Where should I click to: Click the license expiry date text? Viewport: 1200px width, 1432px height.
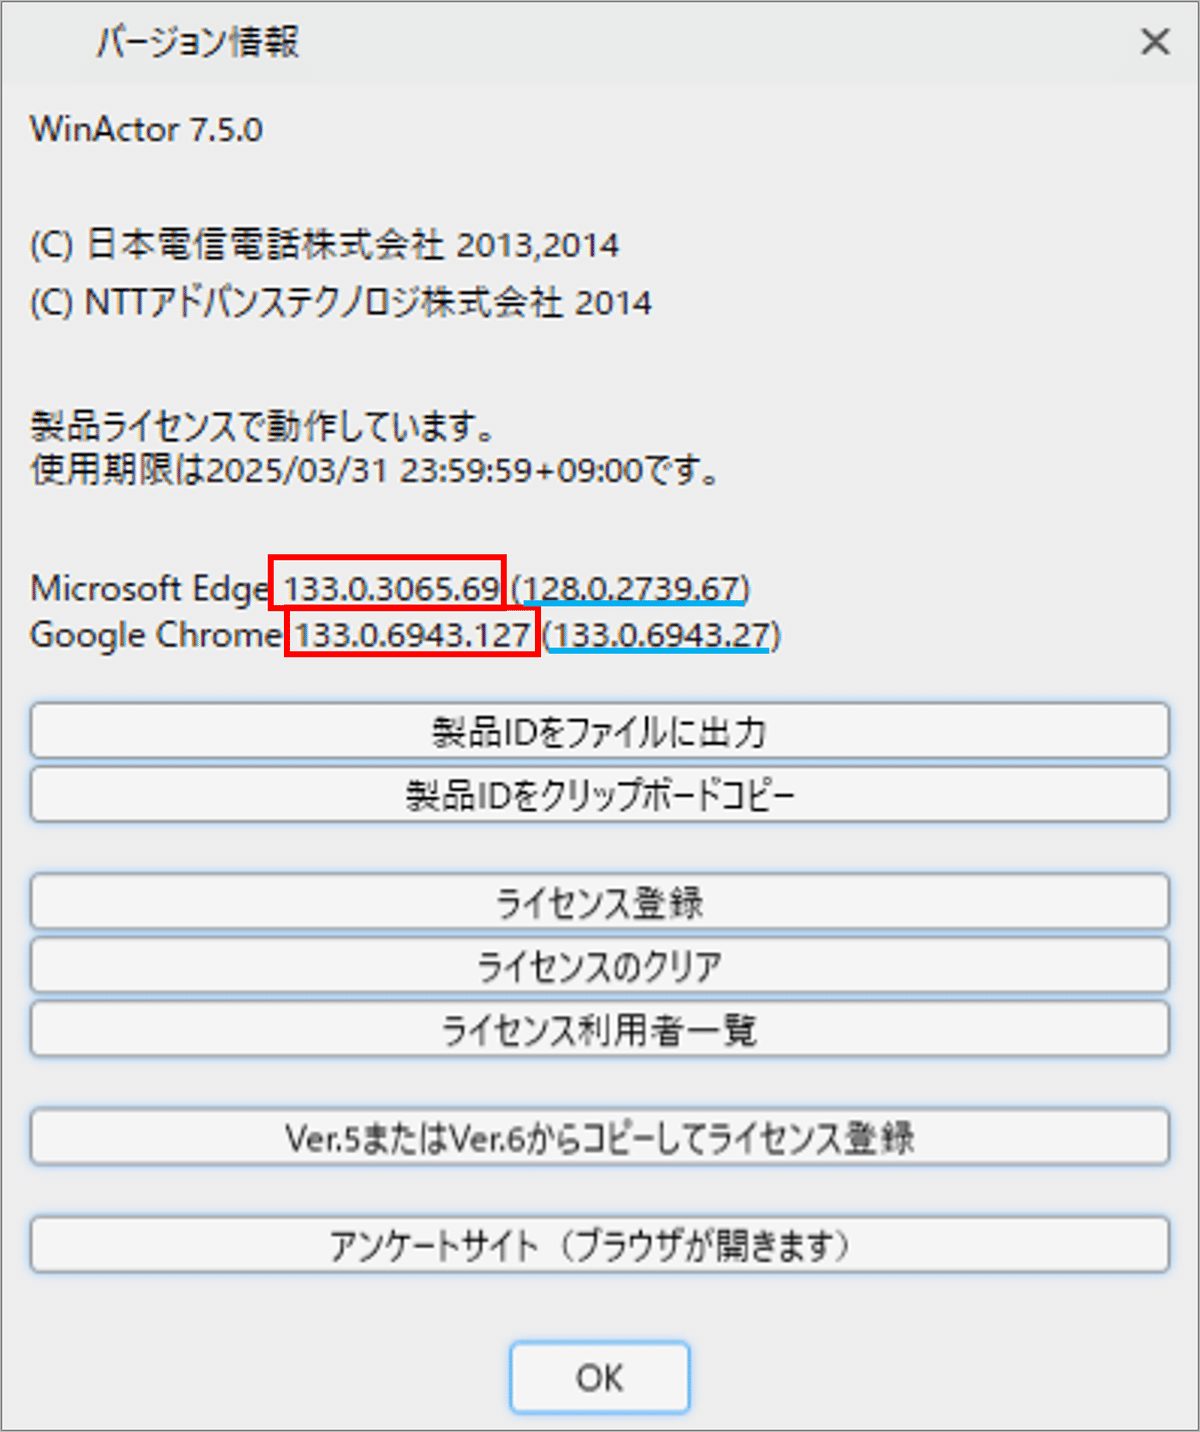[x=373, y=470]
